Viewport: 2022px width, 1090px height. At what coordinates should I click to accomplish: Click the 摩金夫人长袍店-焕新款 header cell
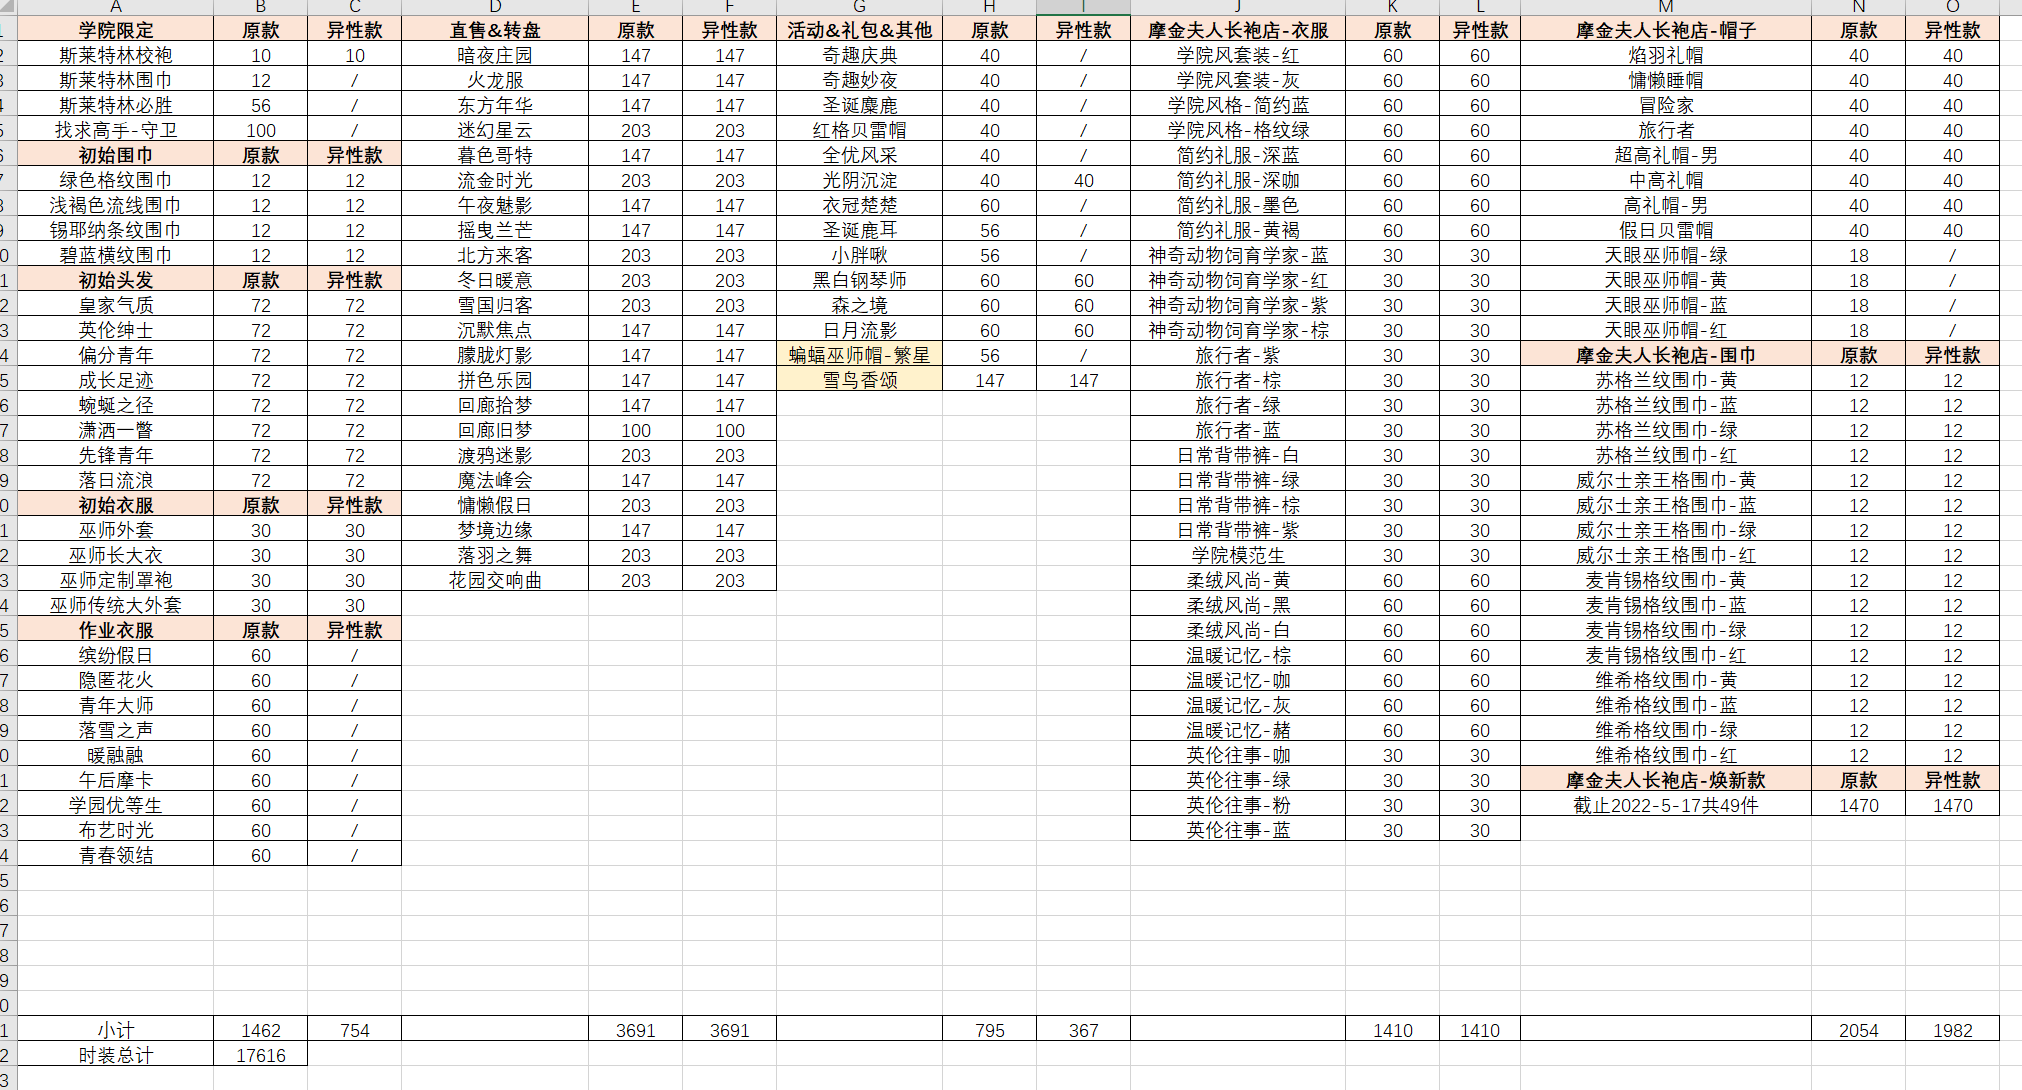click(x=1666, y=780)
